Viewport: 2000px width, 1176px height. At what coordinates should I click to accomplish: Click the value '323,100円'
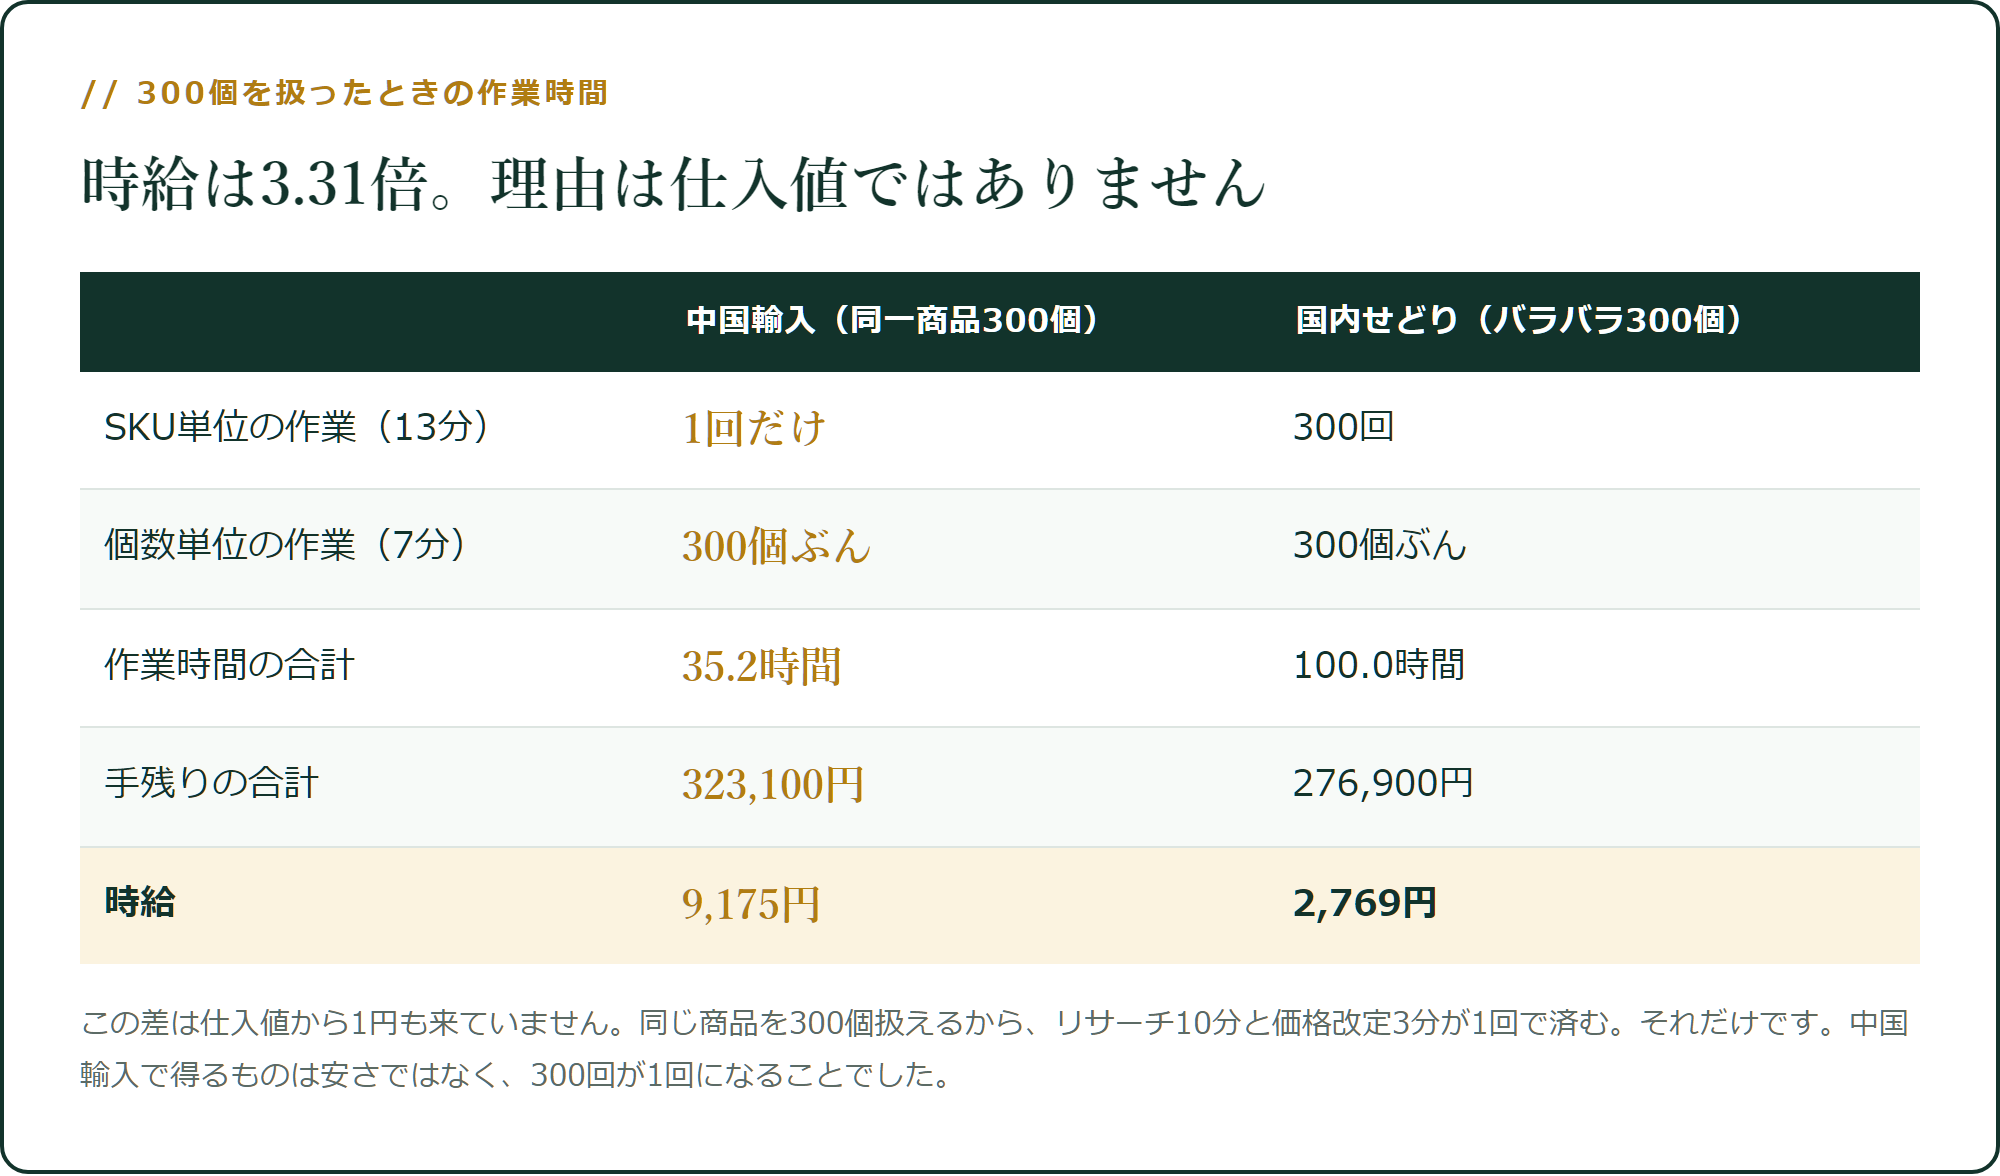pos(773,784)
